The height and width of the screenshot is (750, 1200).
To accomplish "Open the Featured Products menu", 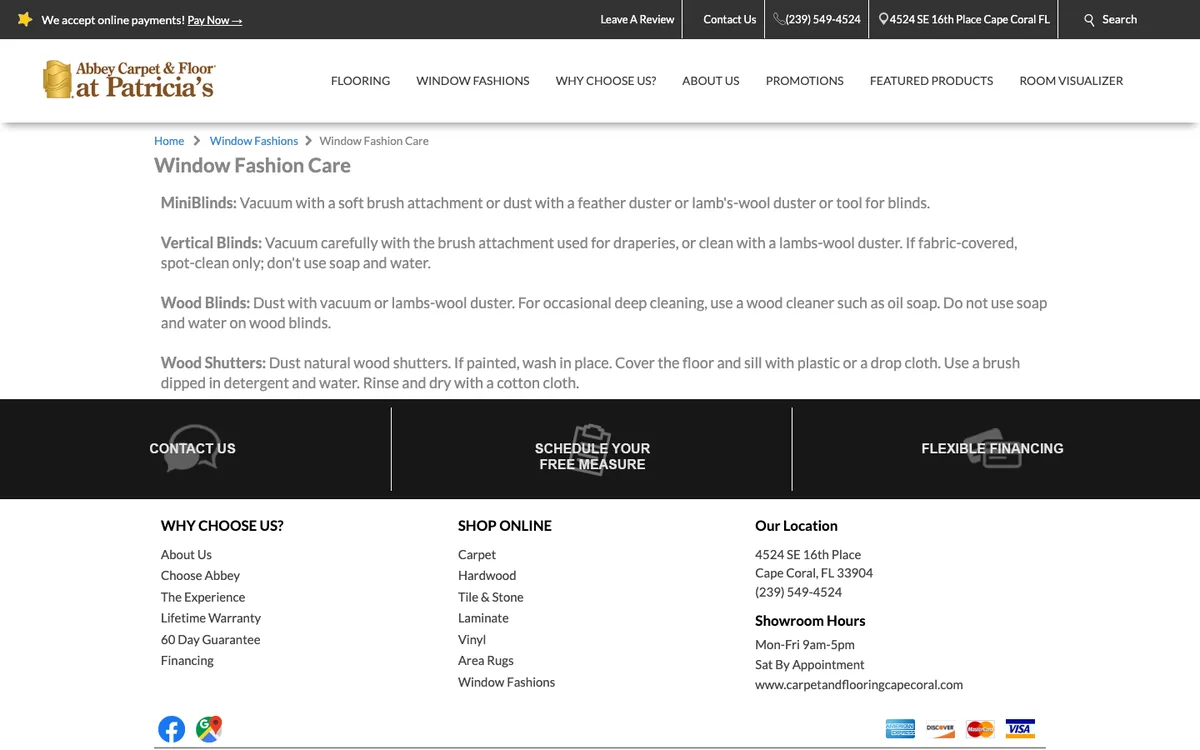I will [x=932, y=81].
